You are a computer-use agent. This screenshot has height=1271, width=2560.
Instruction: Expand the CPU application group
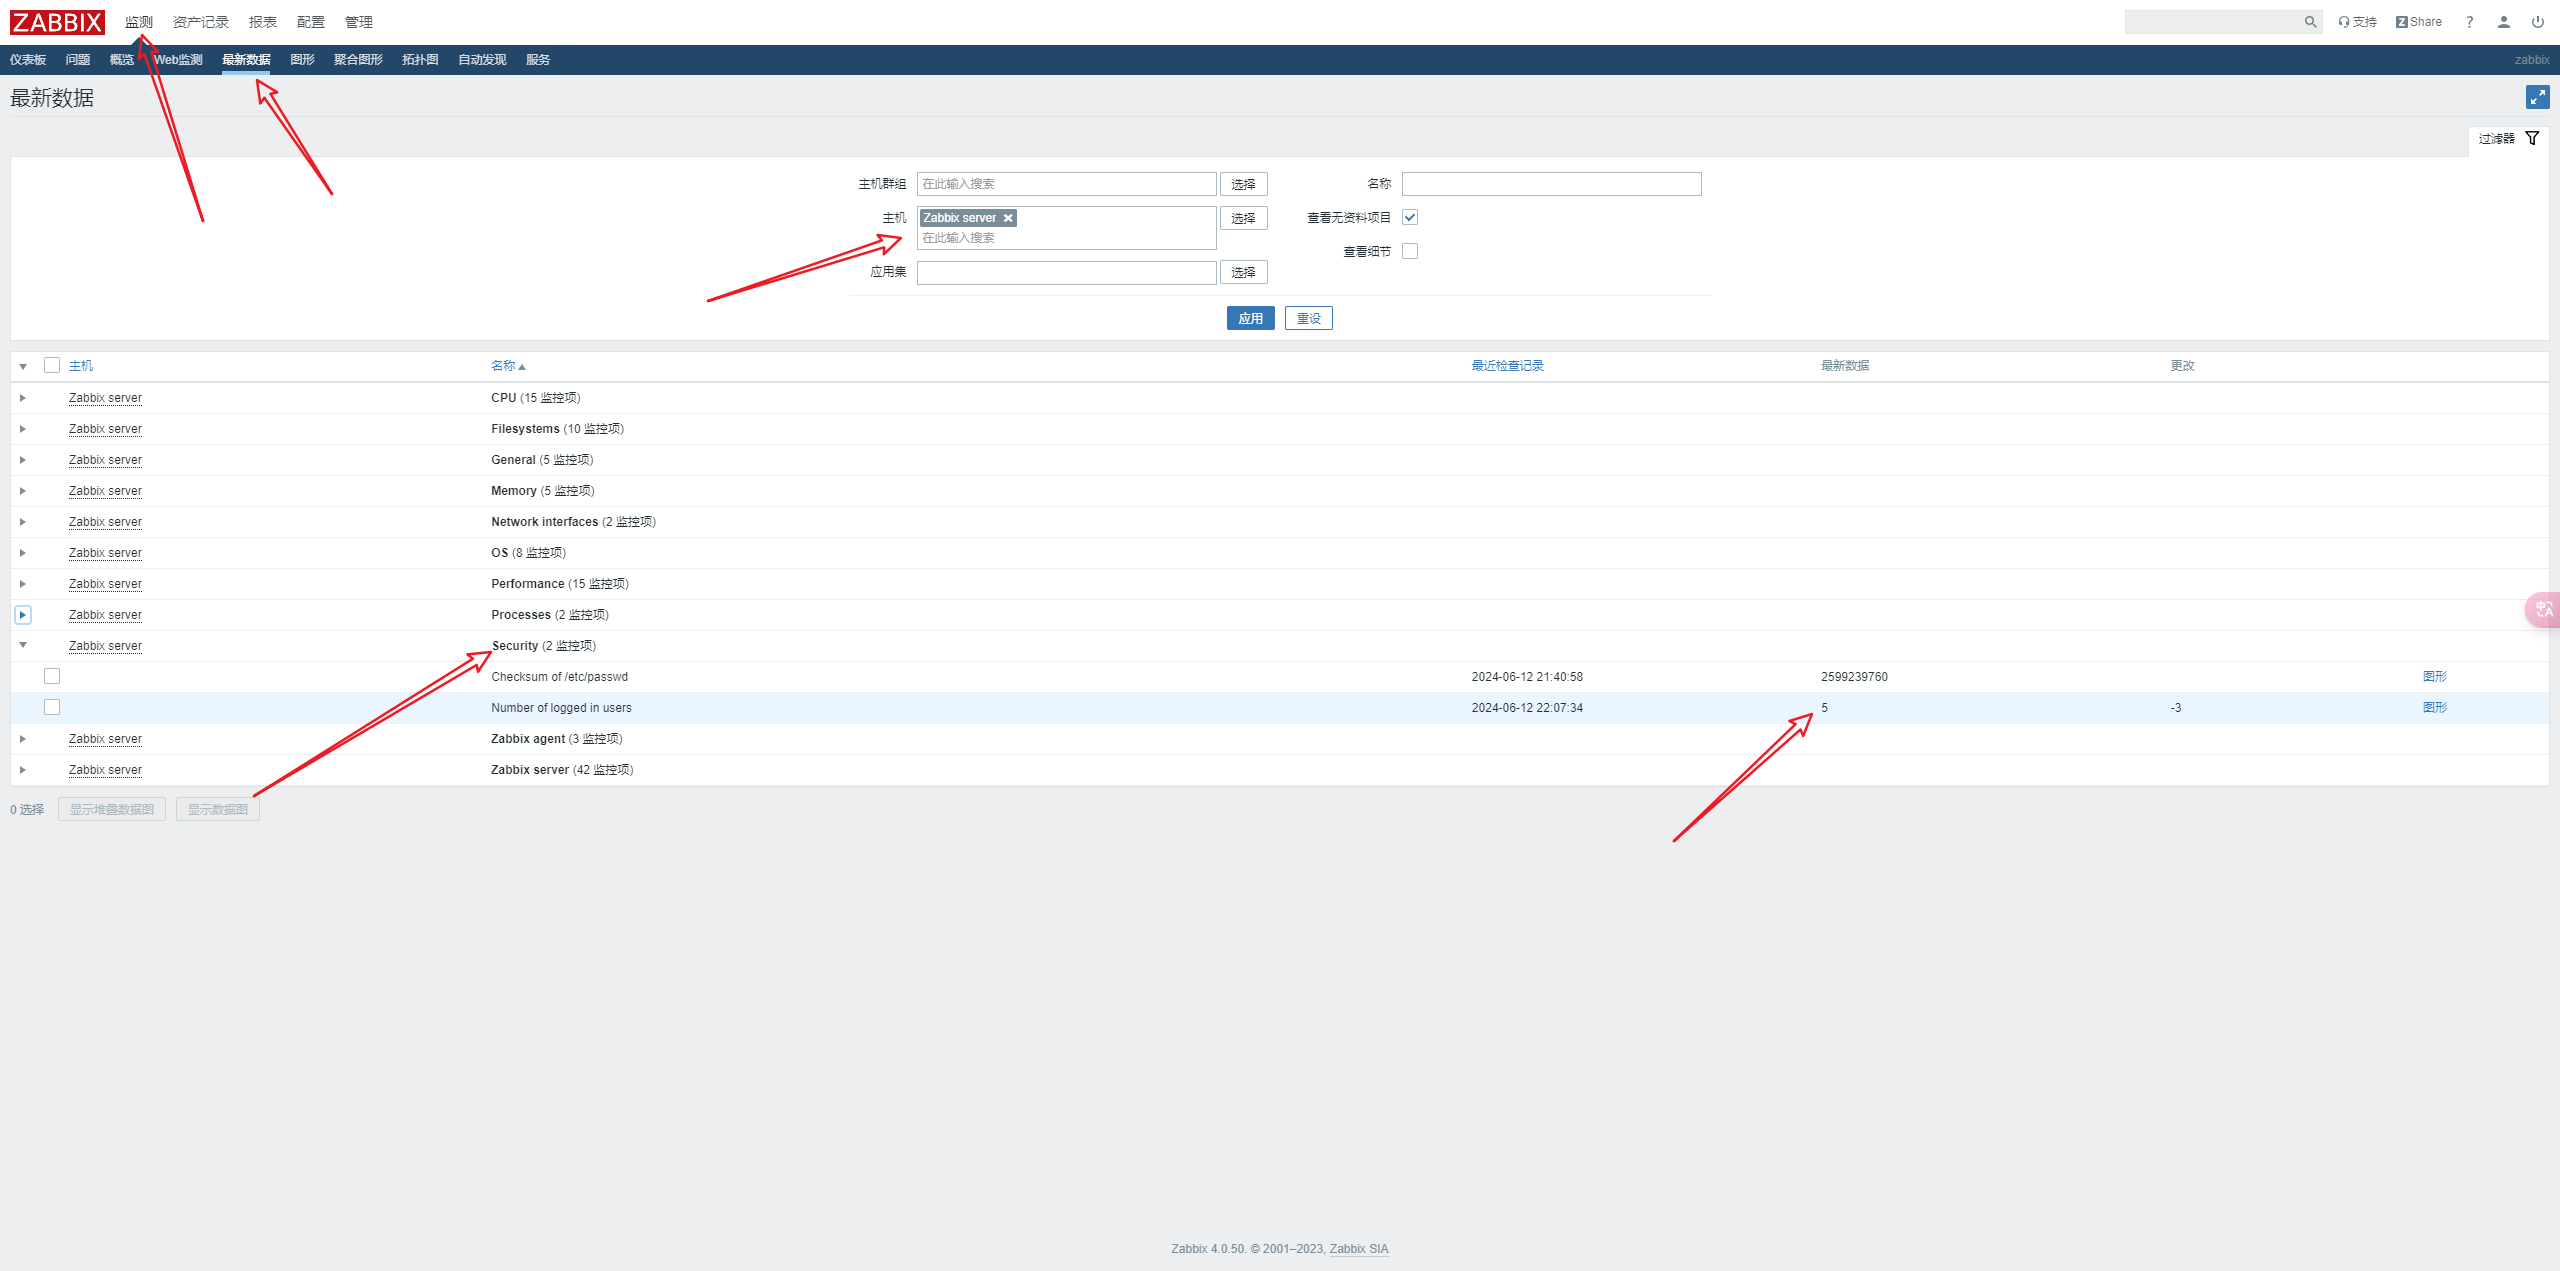[x=23, y=398]
